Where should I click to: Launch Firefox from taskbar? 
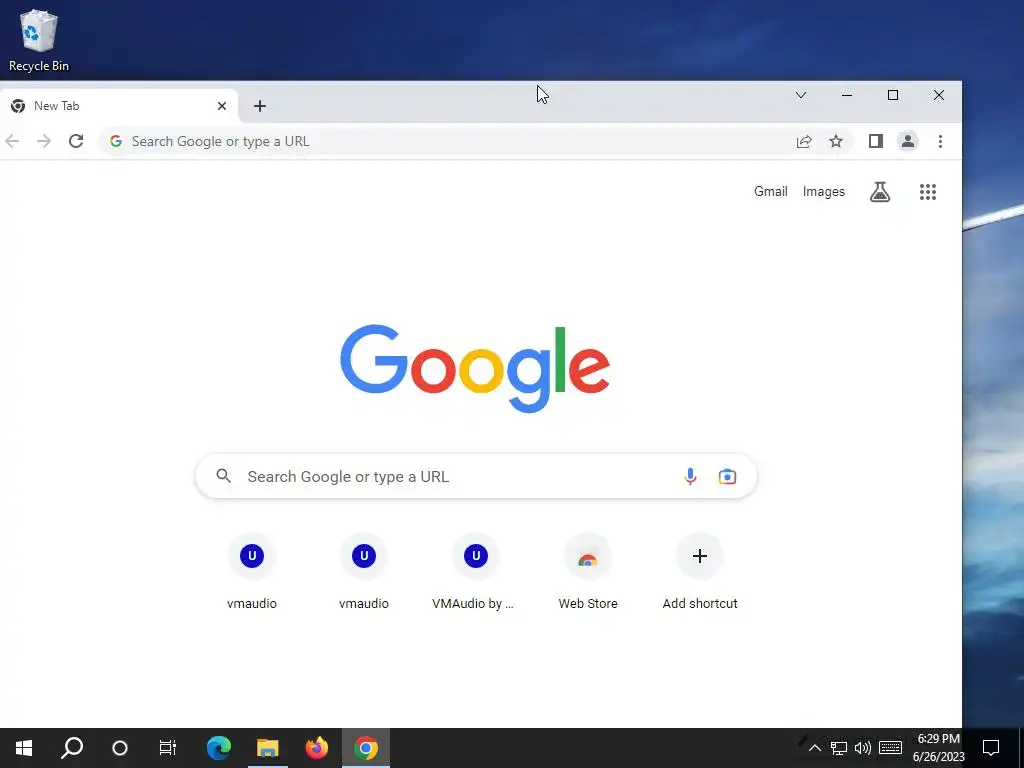(x=317, y=748)
